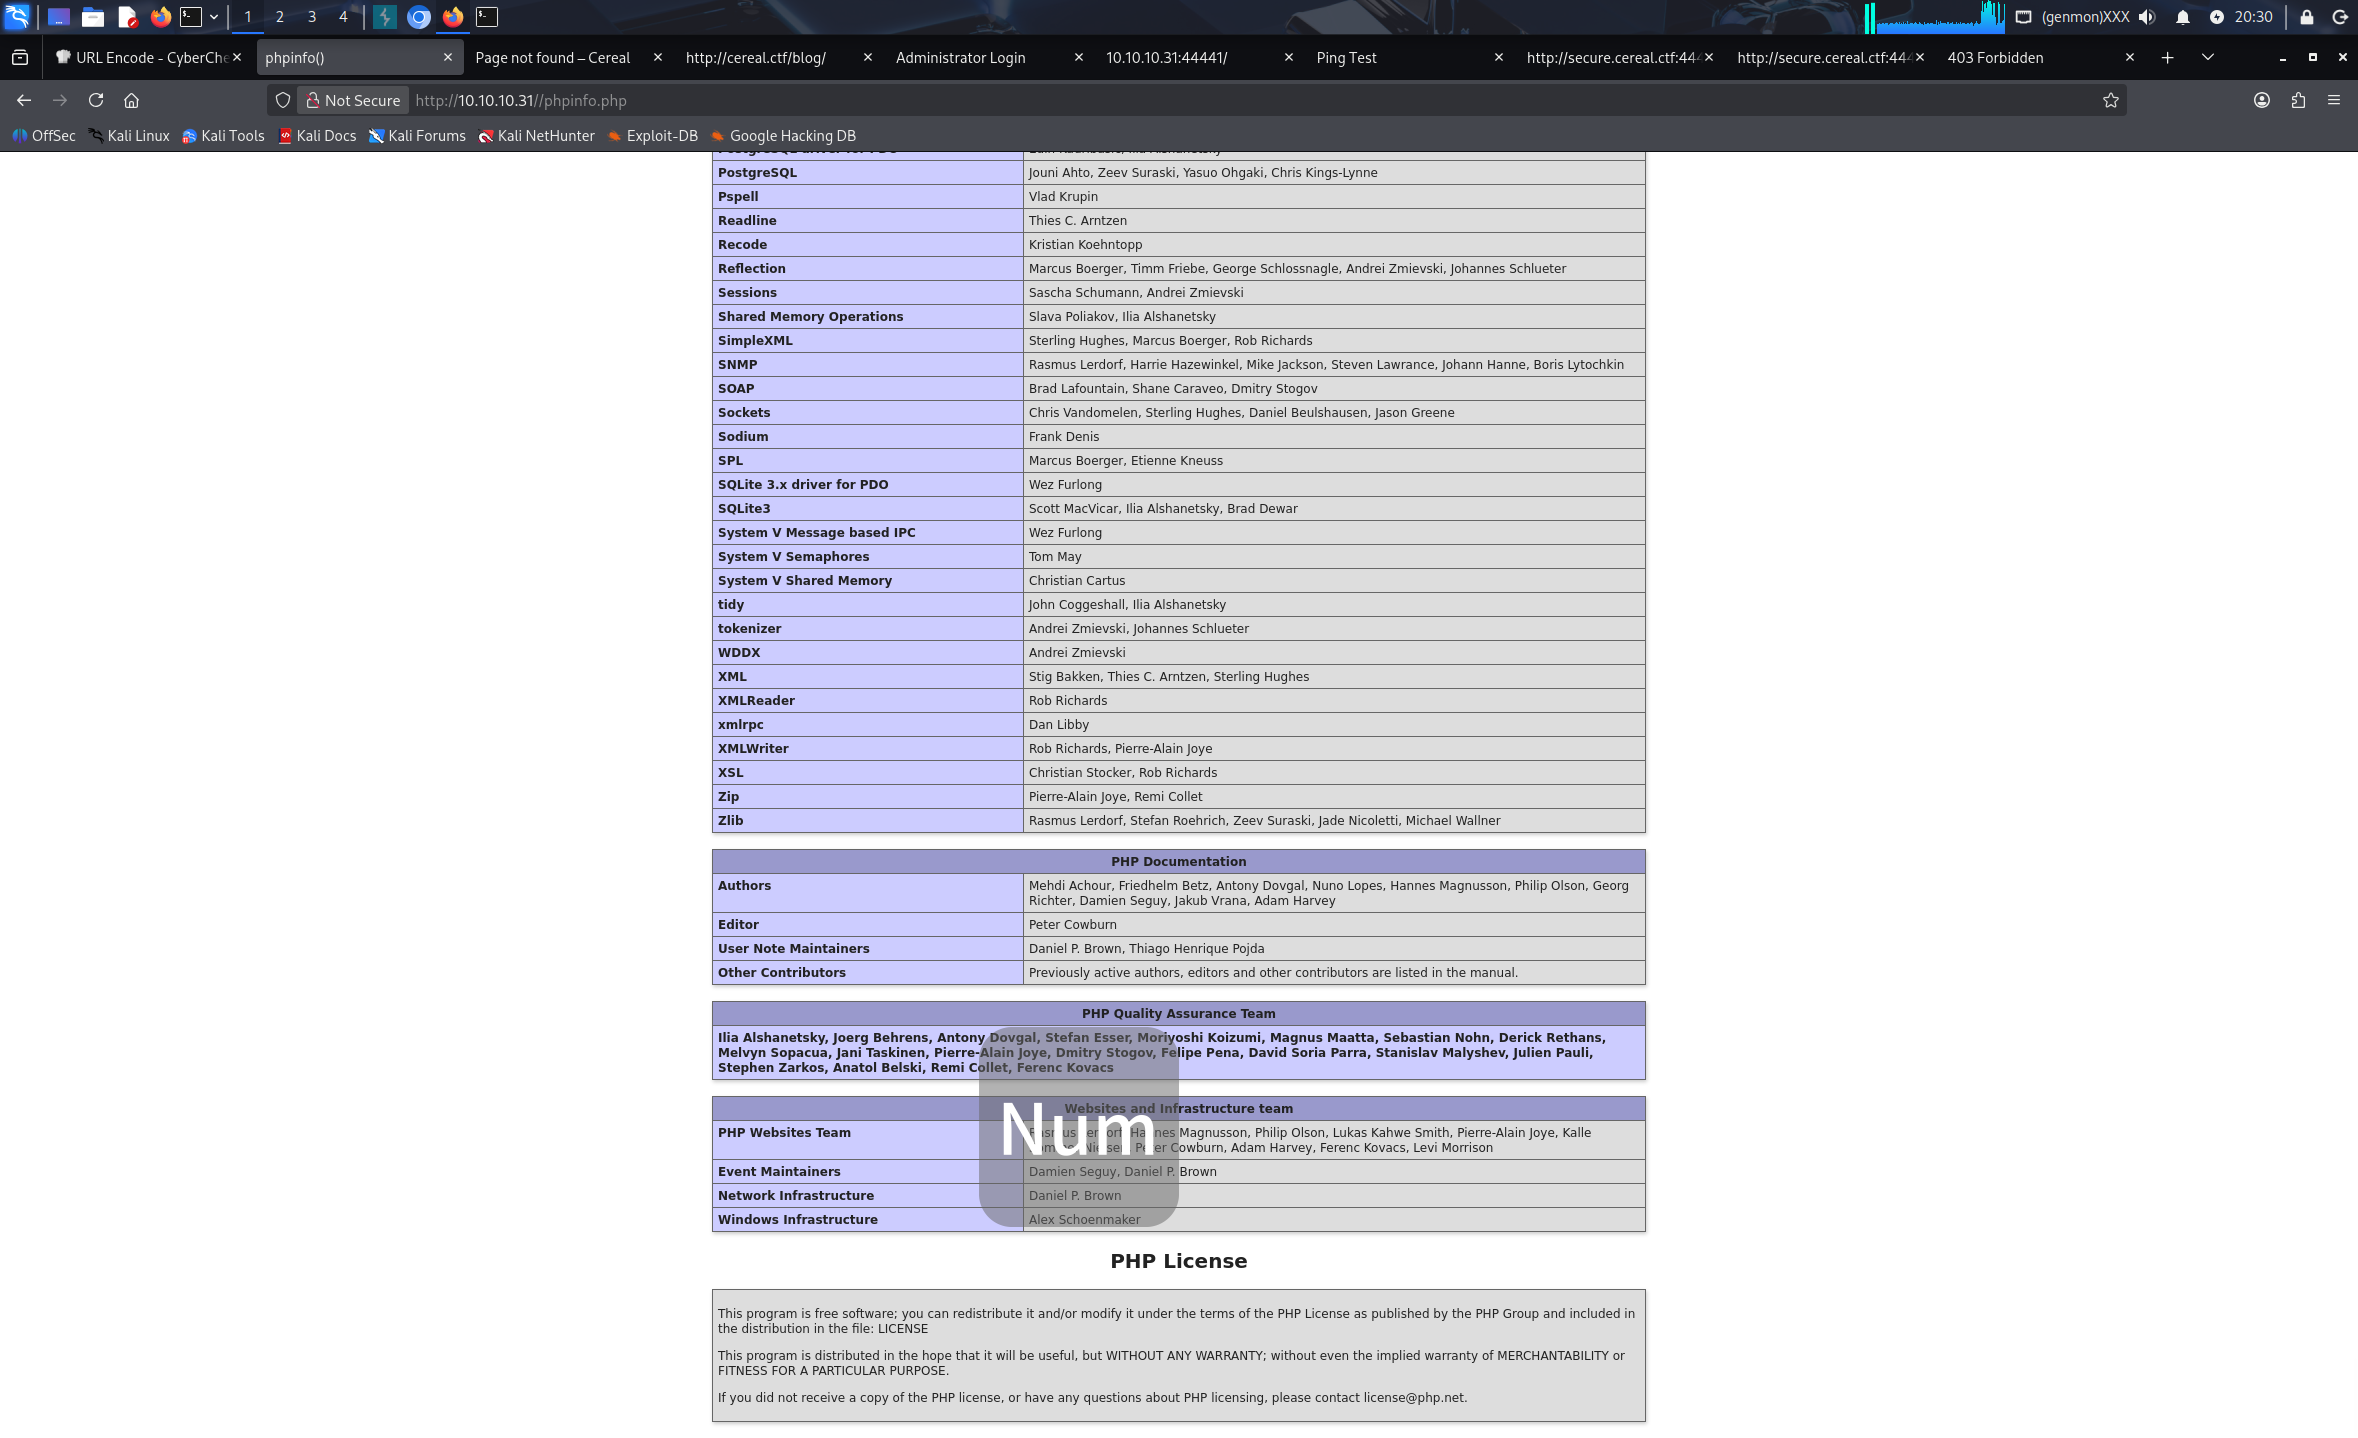2358x1438 pixels.
Task: Open a new tab with plus button
Action: click(2167, 58)
